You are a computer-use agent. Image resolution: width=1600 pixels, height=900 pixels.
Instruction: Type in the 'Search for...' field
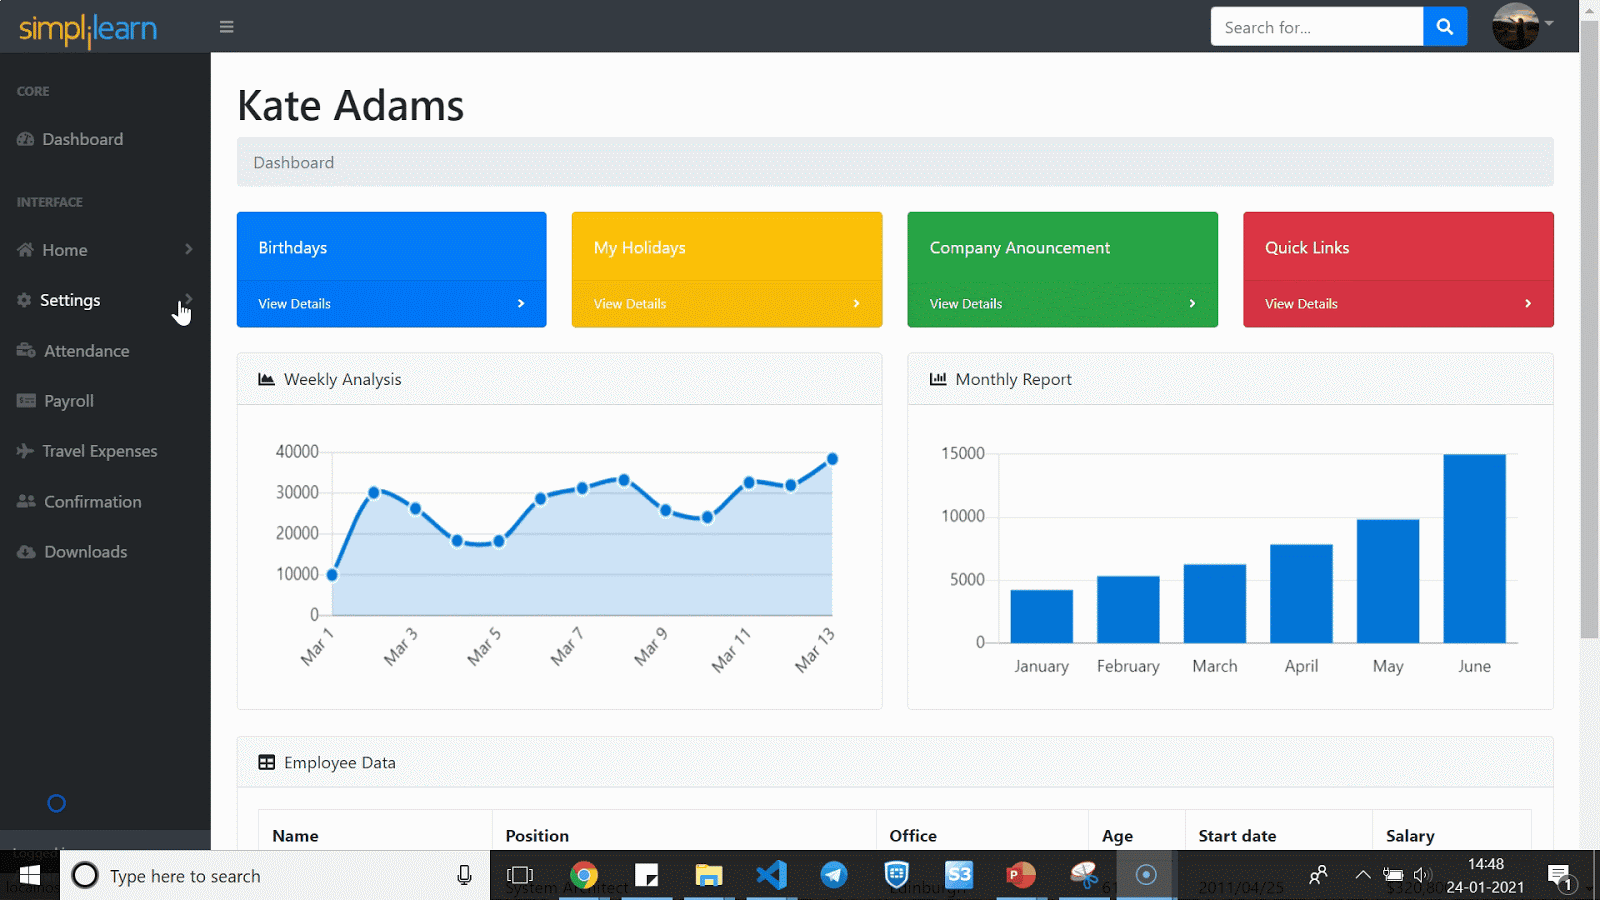1315,27
